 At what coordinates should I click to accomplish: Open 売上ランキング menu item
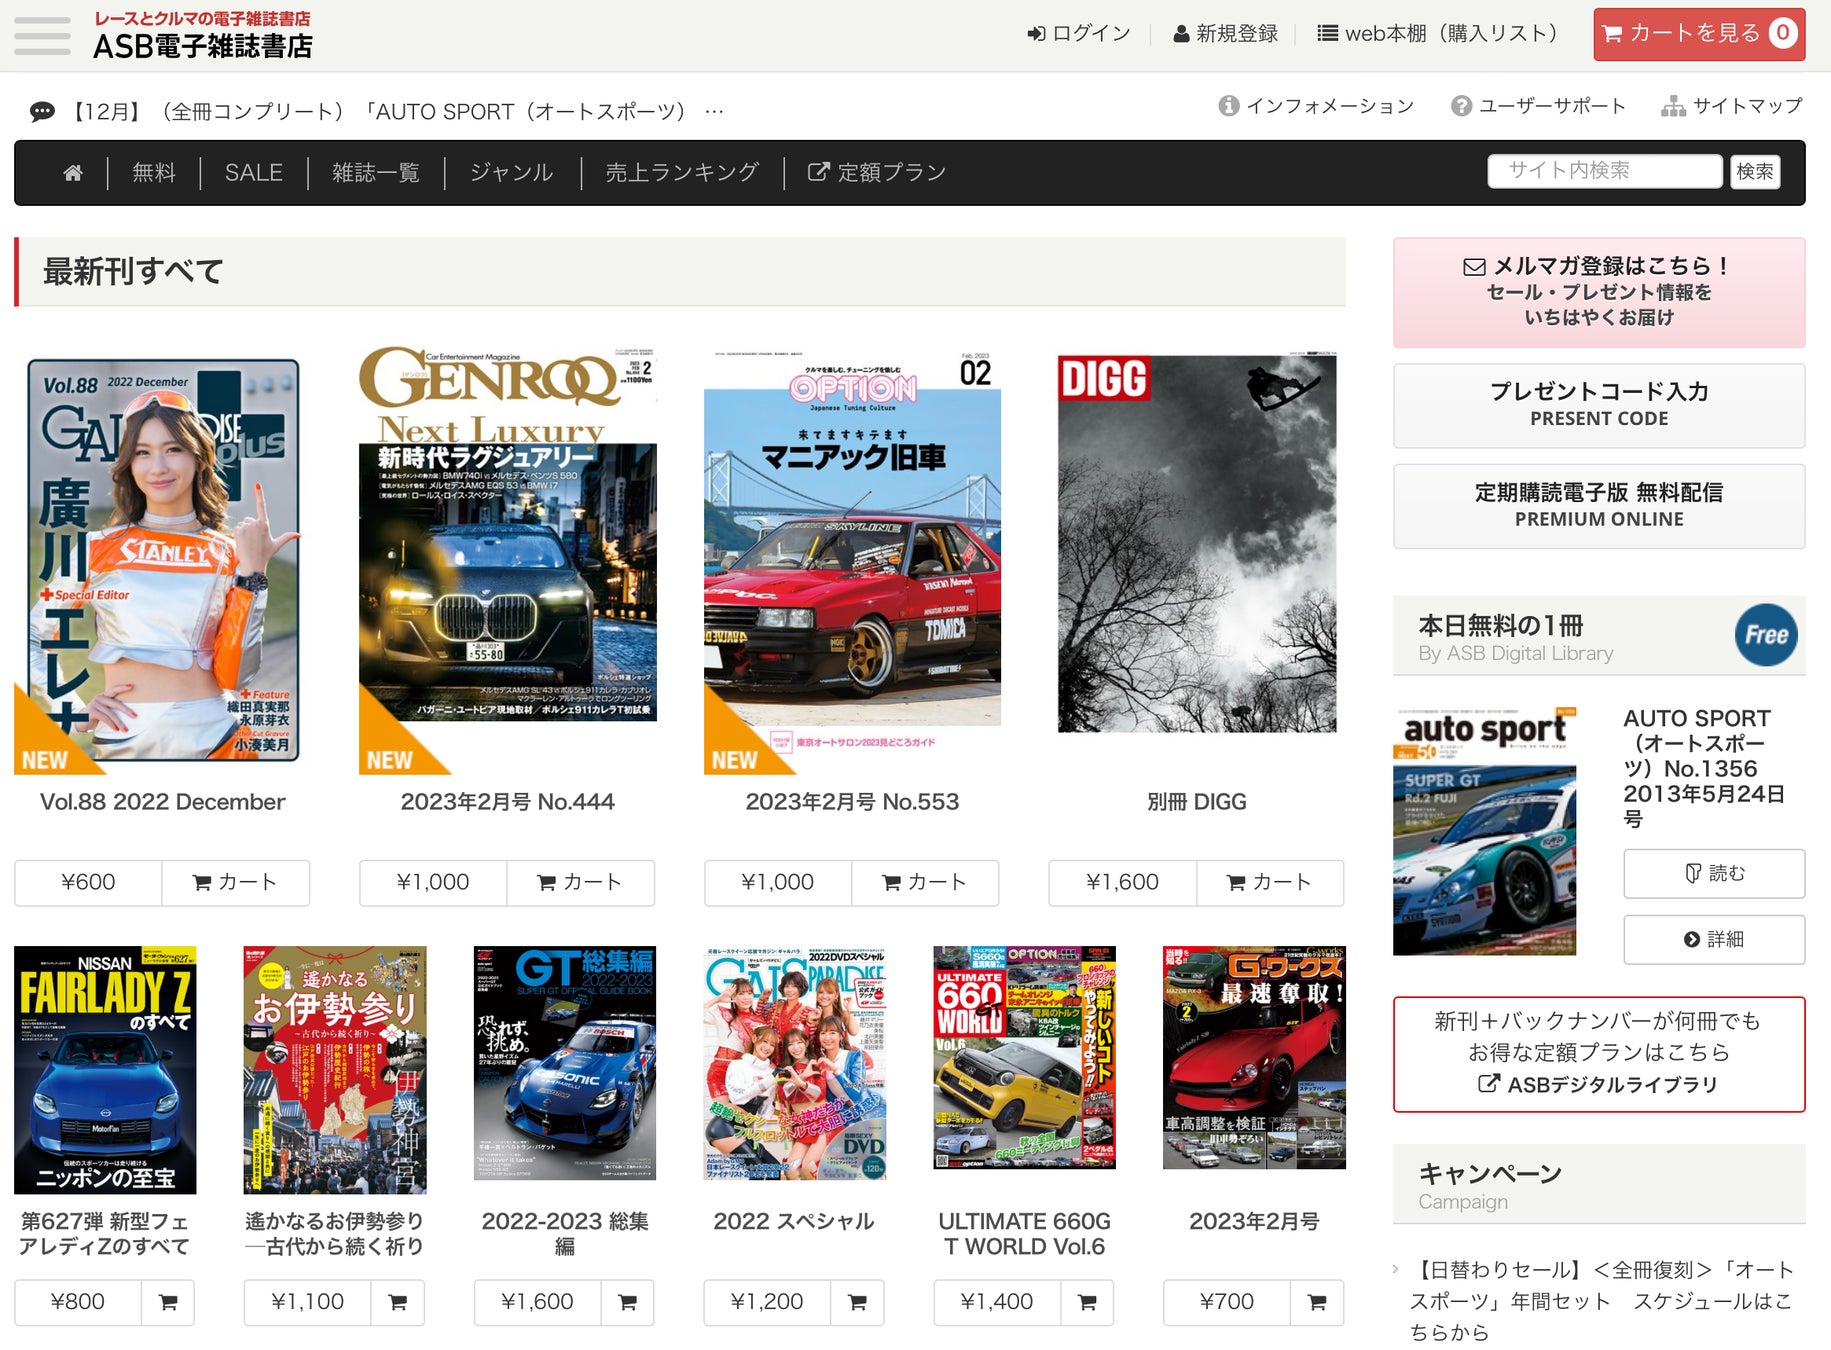pyautogui.click(x=682, y=173)
